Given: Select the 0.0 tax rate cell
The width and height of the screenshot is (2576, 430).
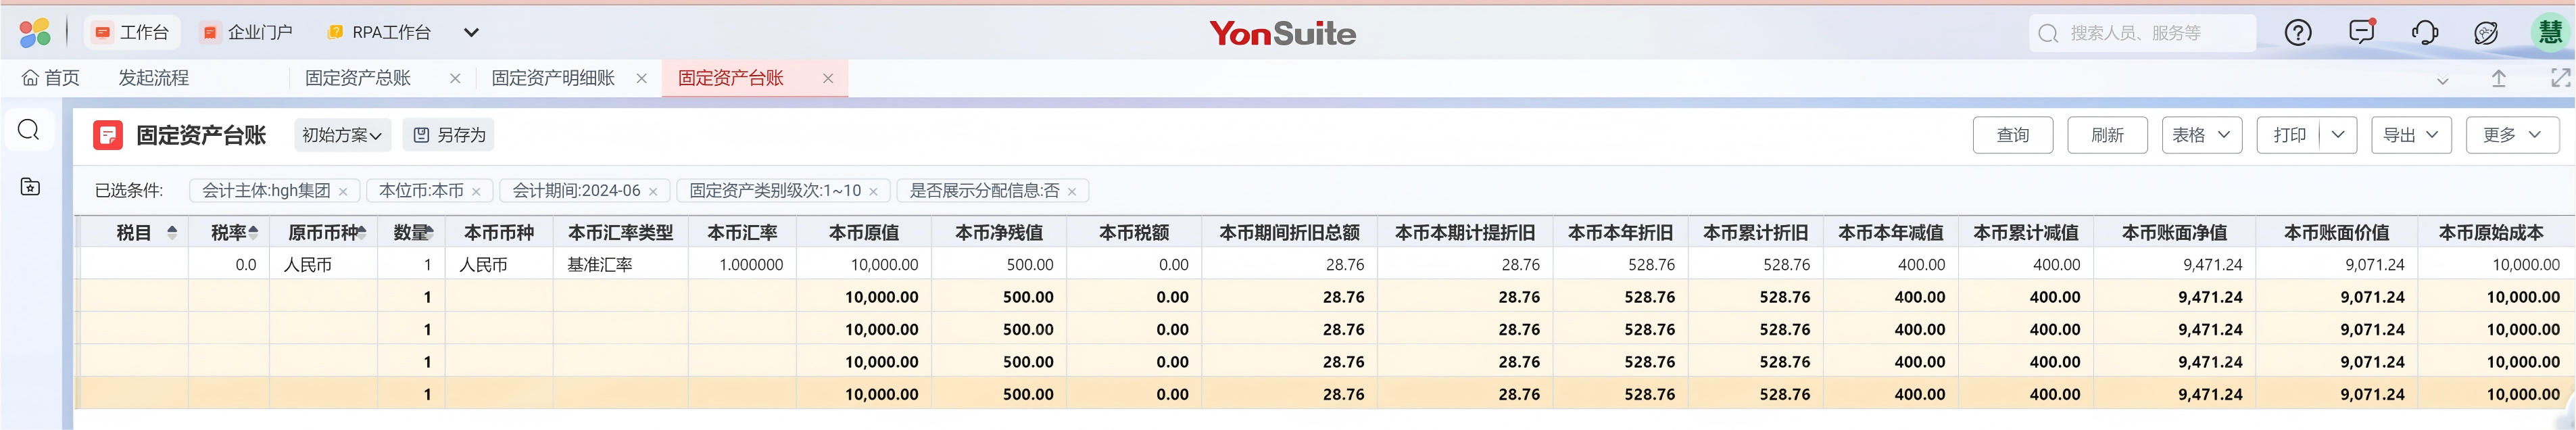Looking at the screenshot, I should click(229, 264).
